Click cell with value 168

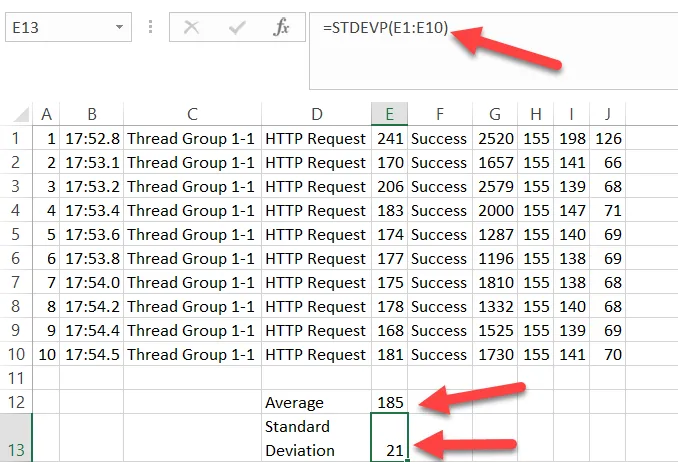click(x=390, y=330)
